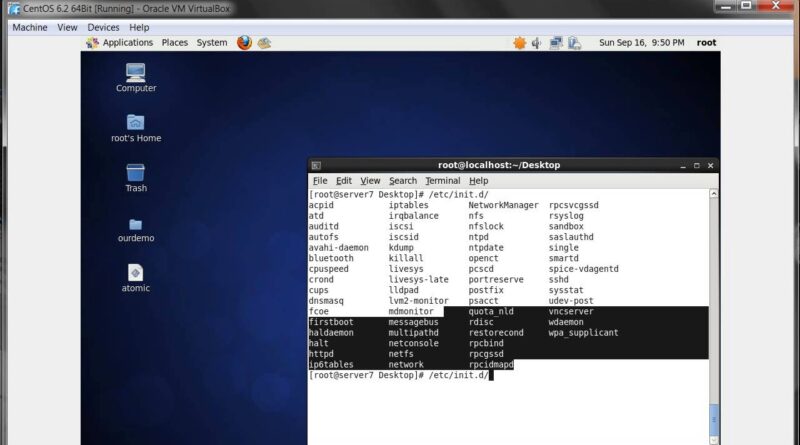The height and width of the screenshot is (445, 800).
Task: Maximize the terminal window
Action: point(696,166)
